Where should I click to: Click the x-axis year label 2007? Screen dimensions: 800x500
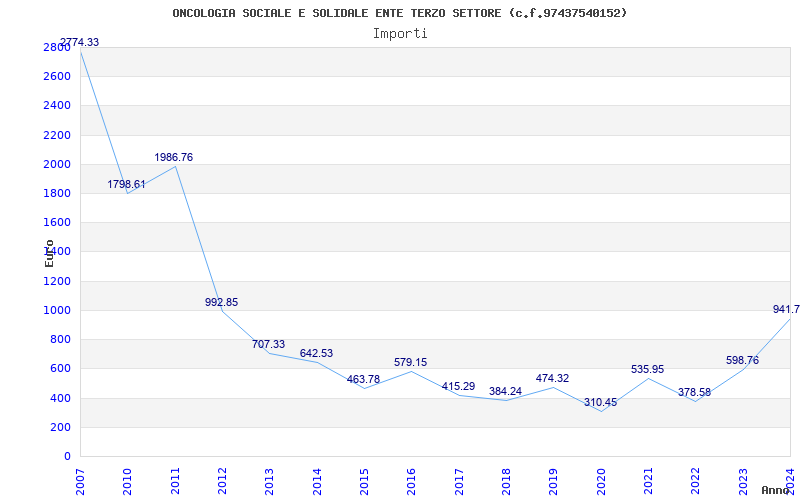coord(80,482)
